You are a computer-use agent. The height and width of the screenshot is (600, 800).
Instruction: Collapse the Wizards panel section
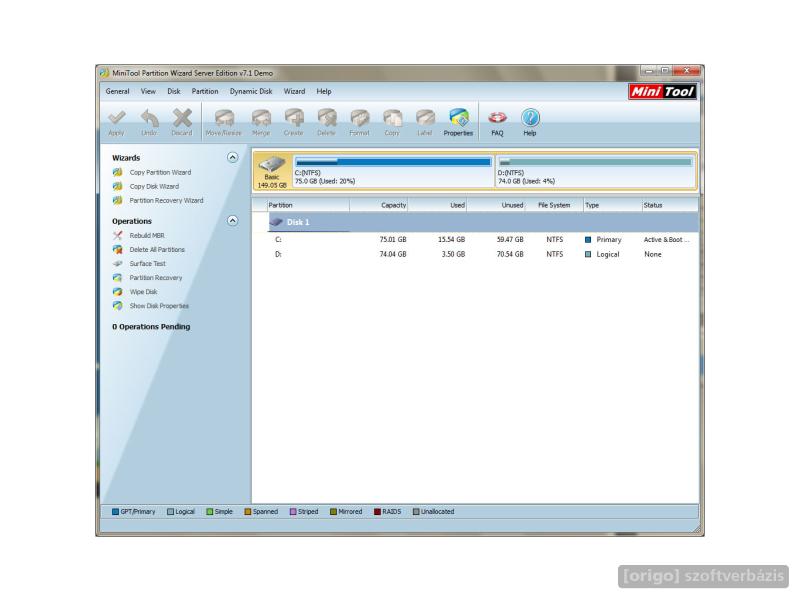point(233,157)
